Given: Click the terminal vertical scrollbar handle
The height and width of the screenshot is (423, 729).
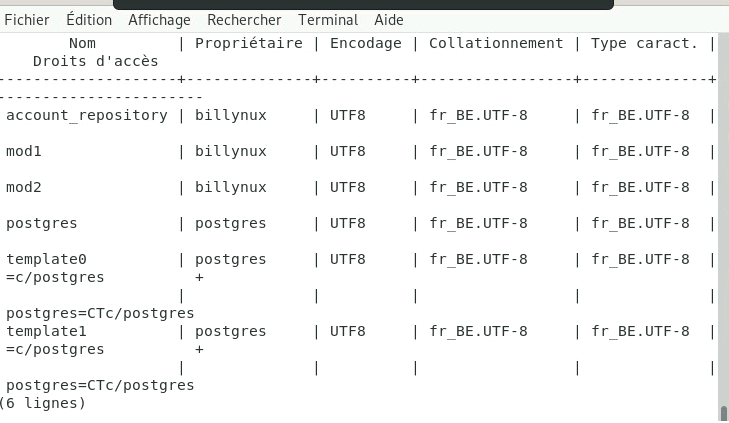Looking at the screenshot, I should tap(723, 413).
